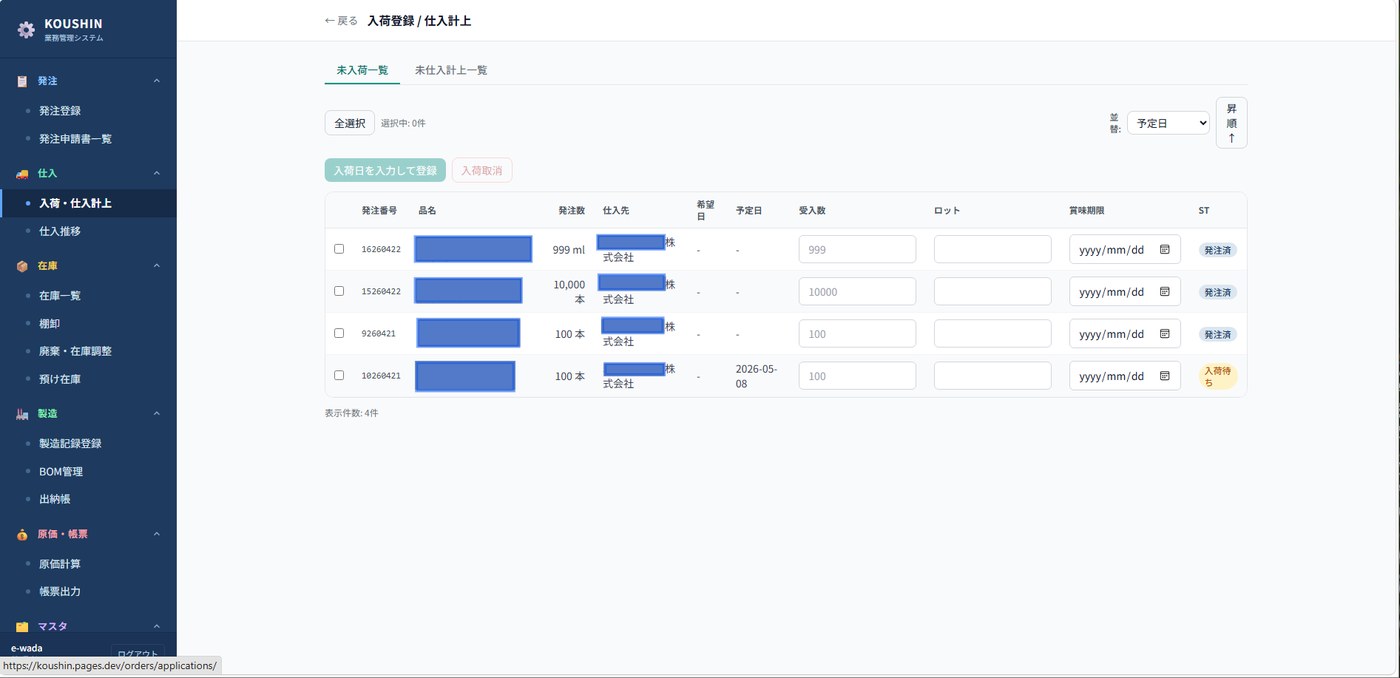The width and height of the screenshot is (1400, 678).
Task: Click the 受入数 field for order 10260421
Action: [x=857, y=375]
